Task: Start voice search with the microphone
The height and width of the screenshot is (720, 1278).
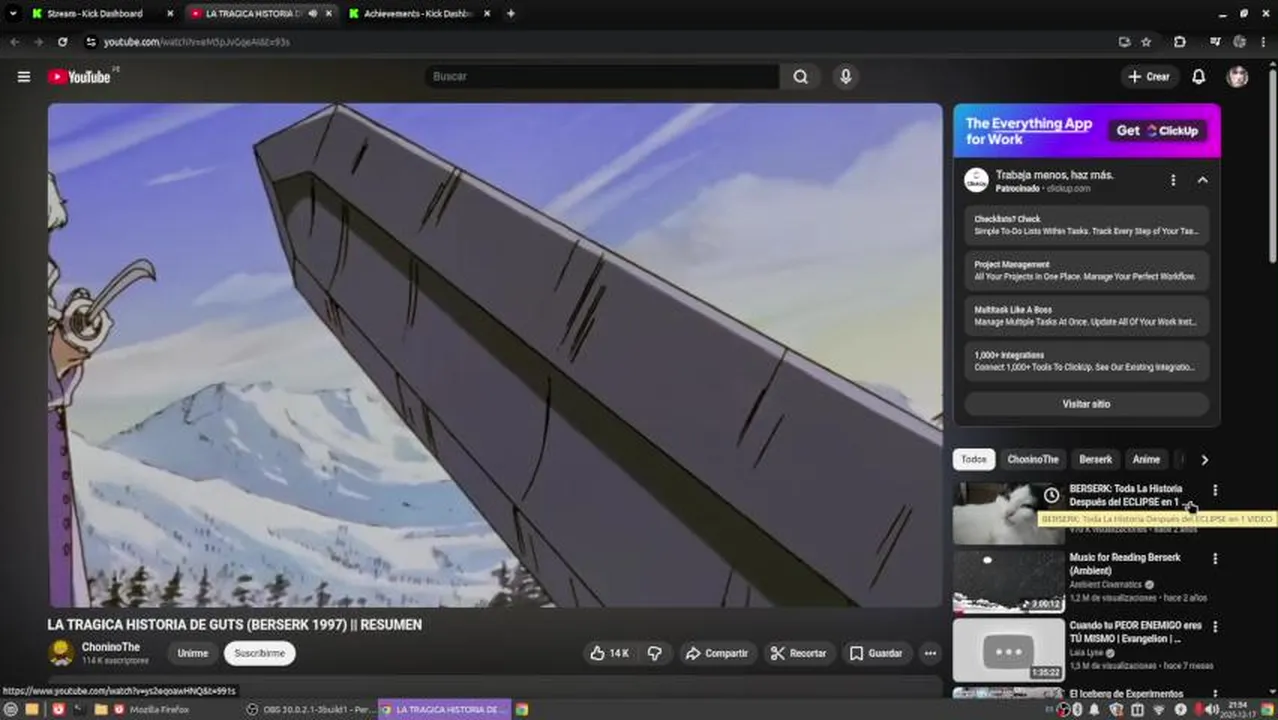Action: 846,77
